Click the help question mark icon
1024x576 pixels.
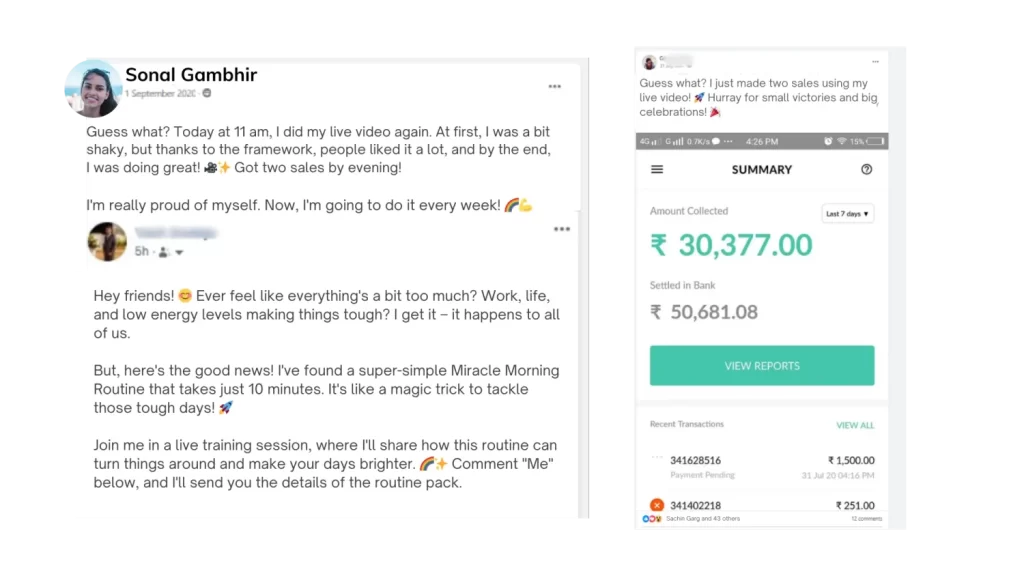(x=866, y=169)
